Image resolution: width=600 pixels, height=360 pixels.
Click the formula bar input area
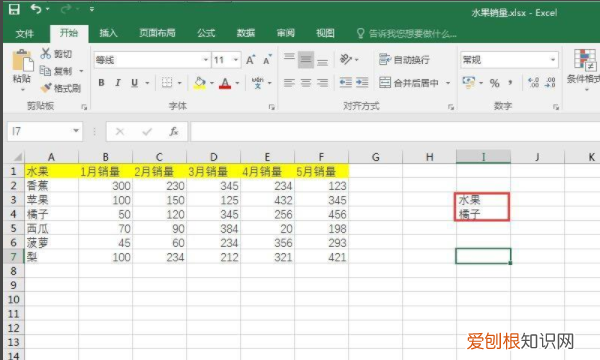click(x=395, y=131)
